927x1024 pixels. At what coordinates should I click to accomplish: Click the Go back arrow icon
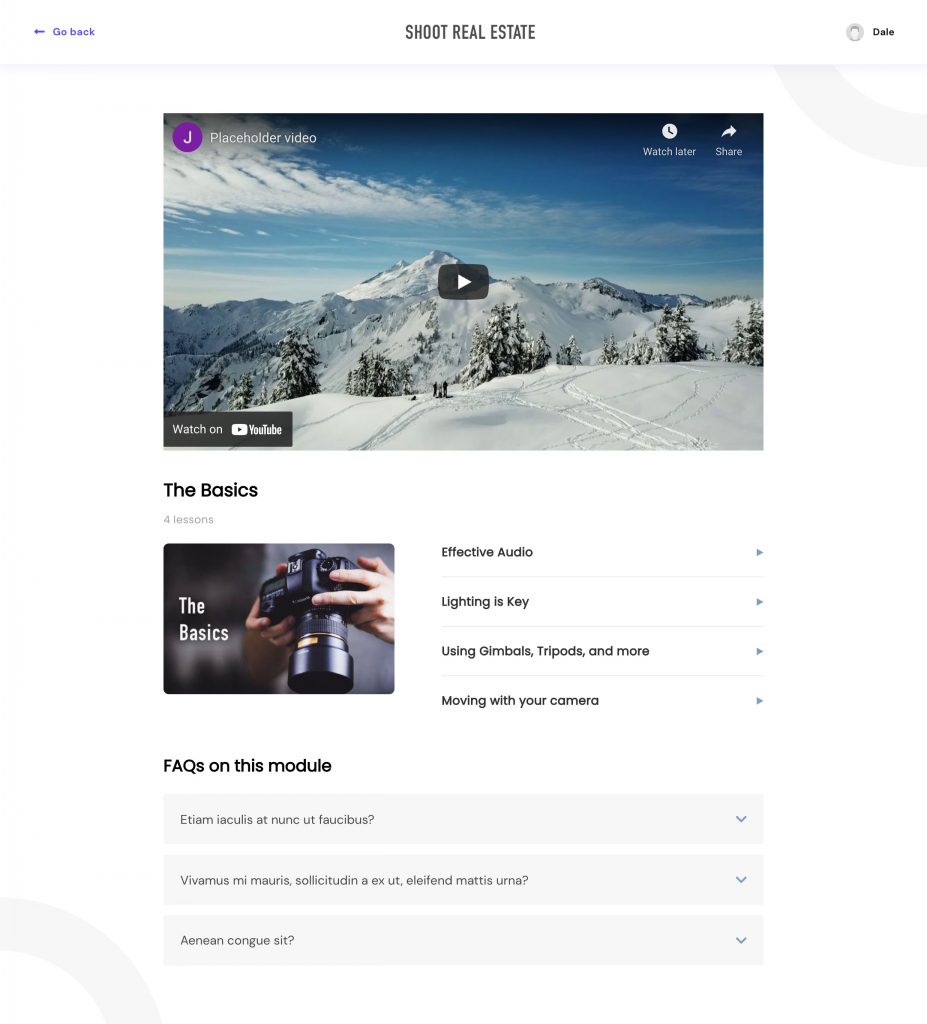39,31
